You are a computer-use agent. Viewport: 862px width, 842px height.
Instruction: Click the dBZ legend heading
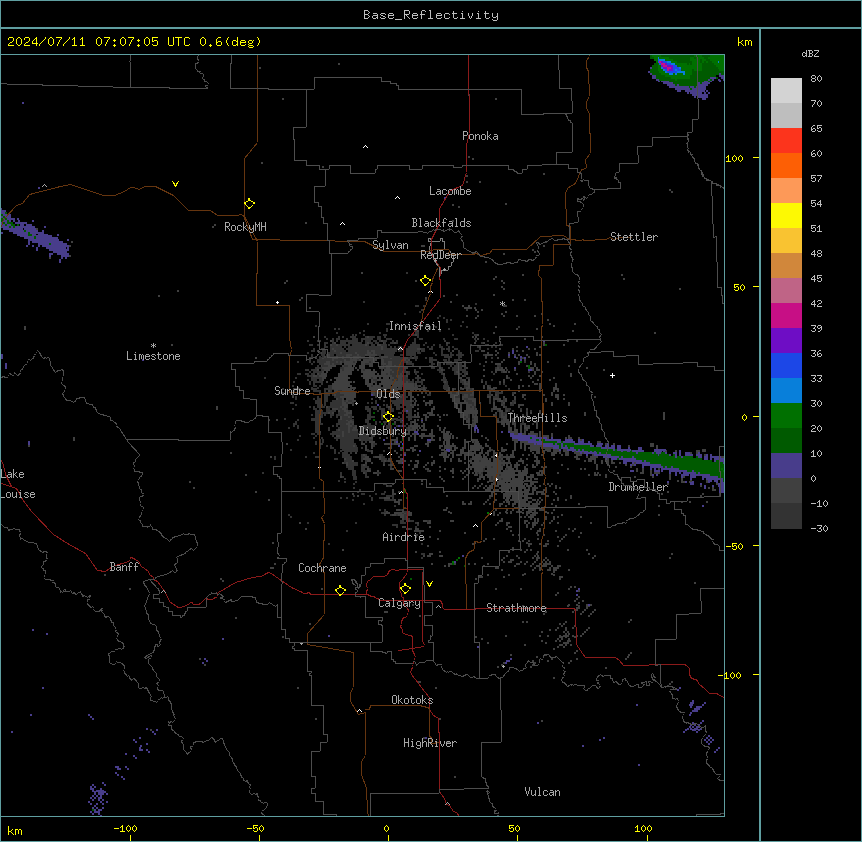pyautogui.click(x=810, y=54)
